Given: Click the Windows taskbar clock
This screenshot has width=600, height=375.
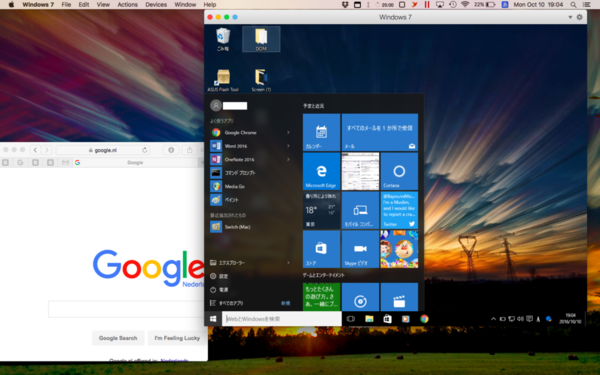Looking at the screenshot, I should tap(570, 318).
